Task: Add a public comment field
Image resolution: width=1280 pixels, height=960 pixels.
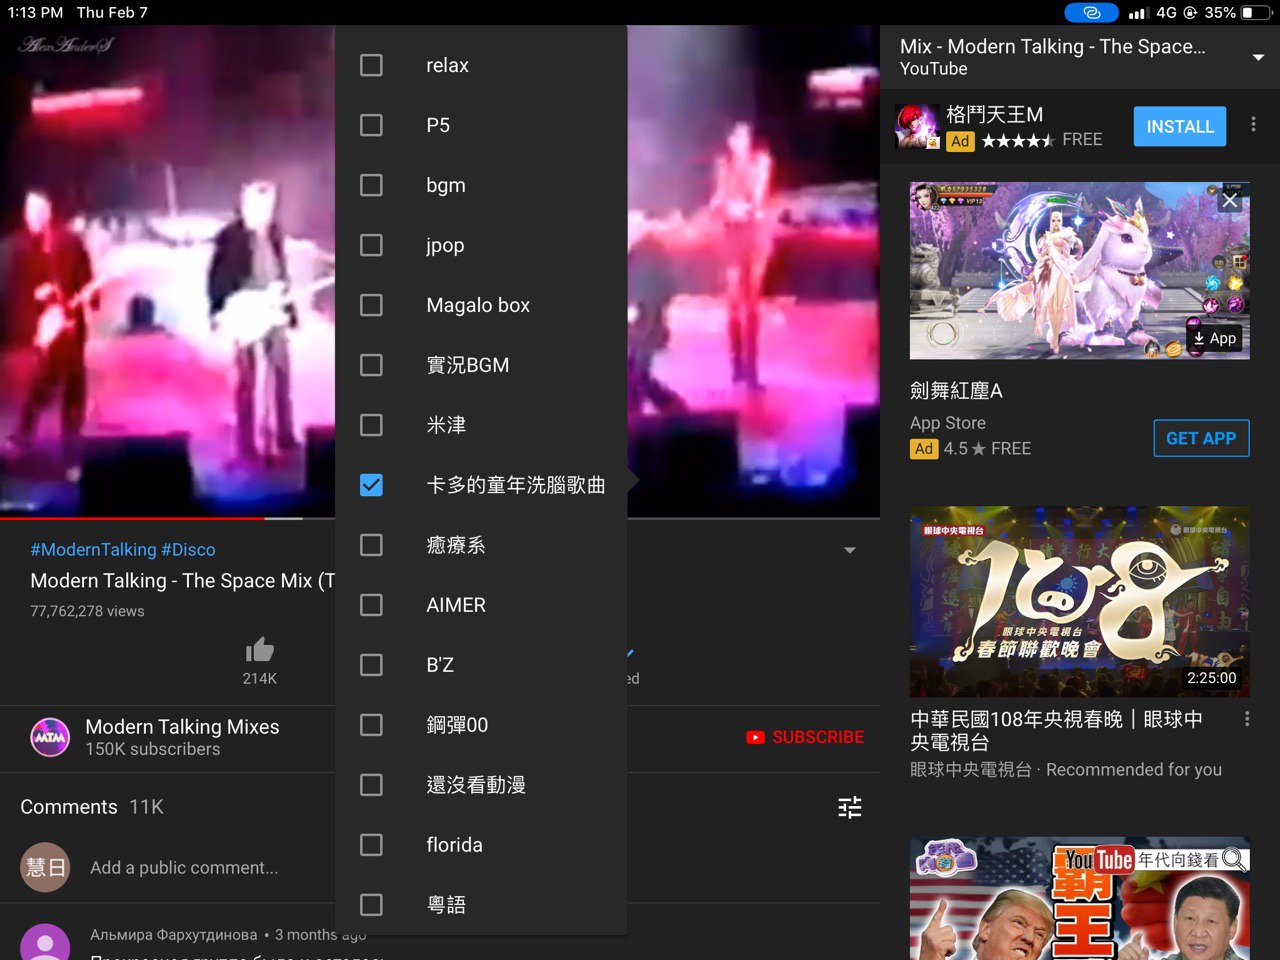Action: (x=184, y=867)
